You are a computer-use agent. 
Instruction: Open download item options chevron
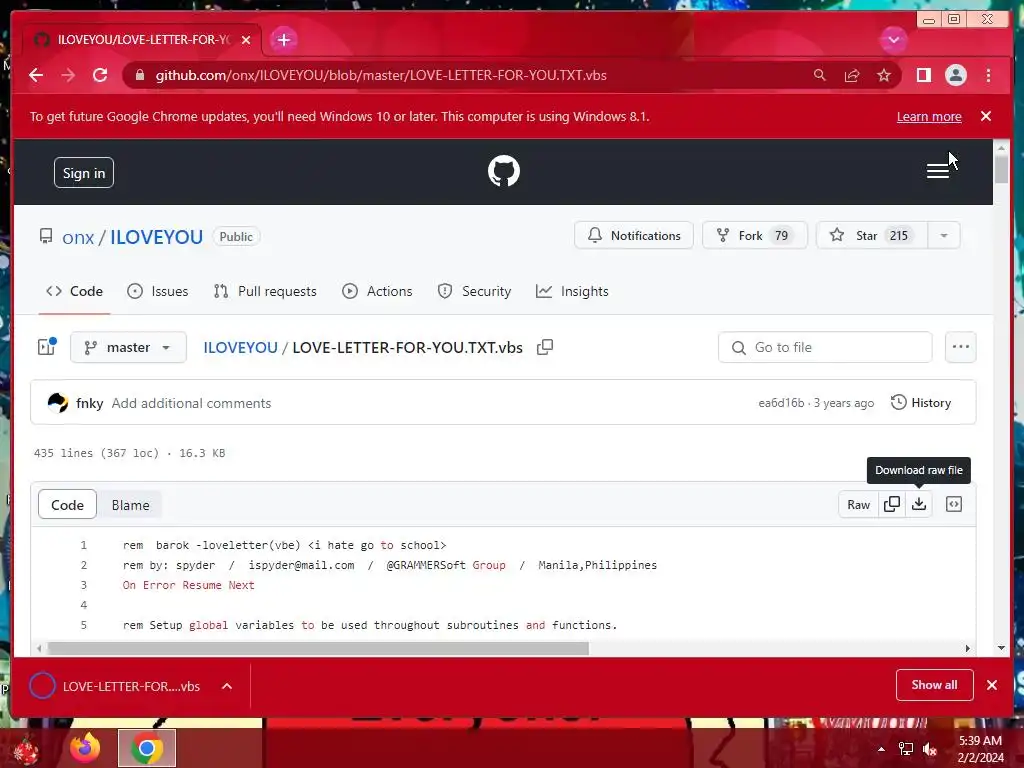coord(227,686)
